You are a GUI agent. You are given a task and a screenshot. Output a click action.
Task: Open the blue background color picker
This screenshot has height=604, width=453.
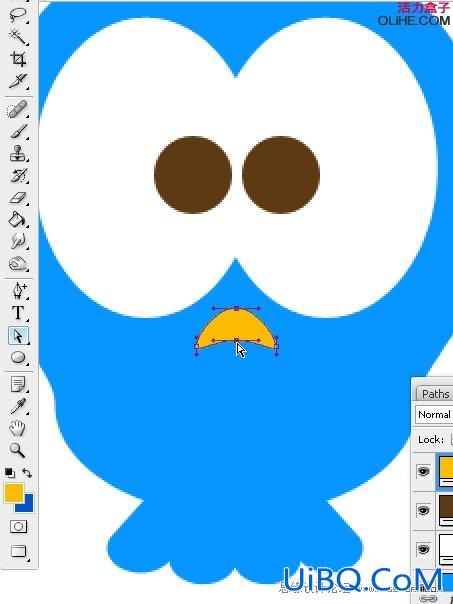click(x=28, y=505)
